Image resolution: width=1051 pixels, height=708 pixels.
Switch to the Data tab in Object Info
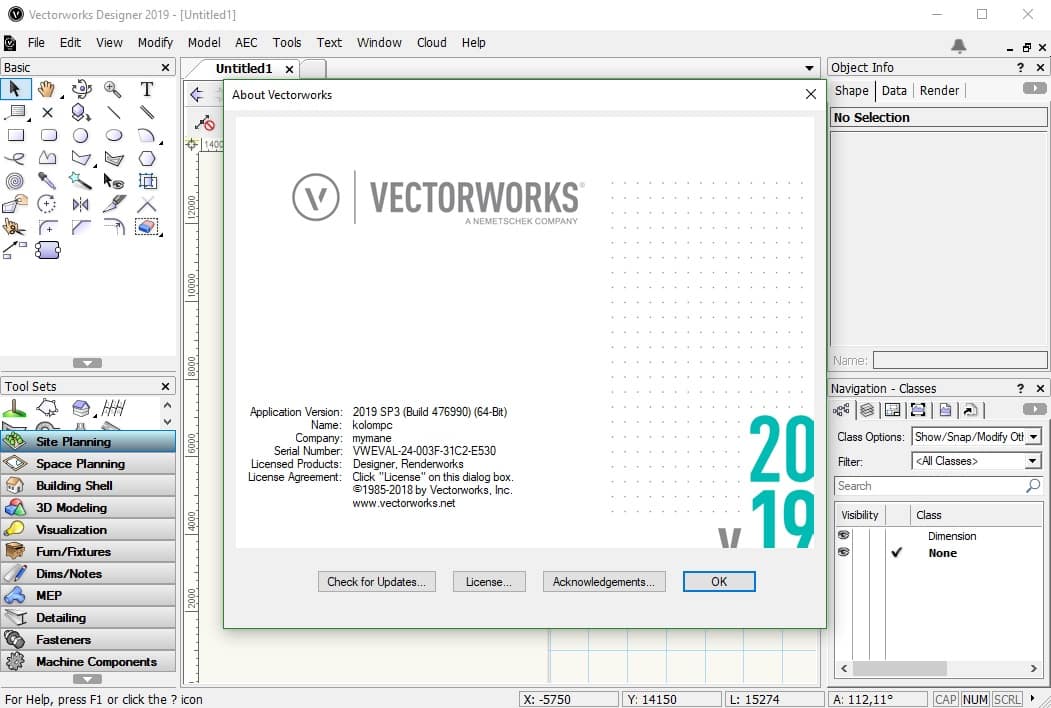coord(894,90)
